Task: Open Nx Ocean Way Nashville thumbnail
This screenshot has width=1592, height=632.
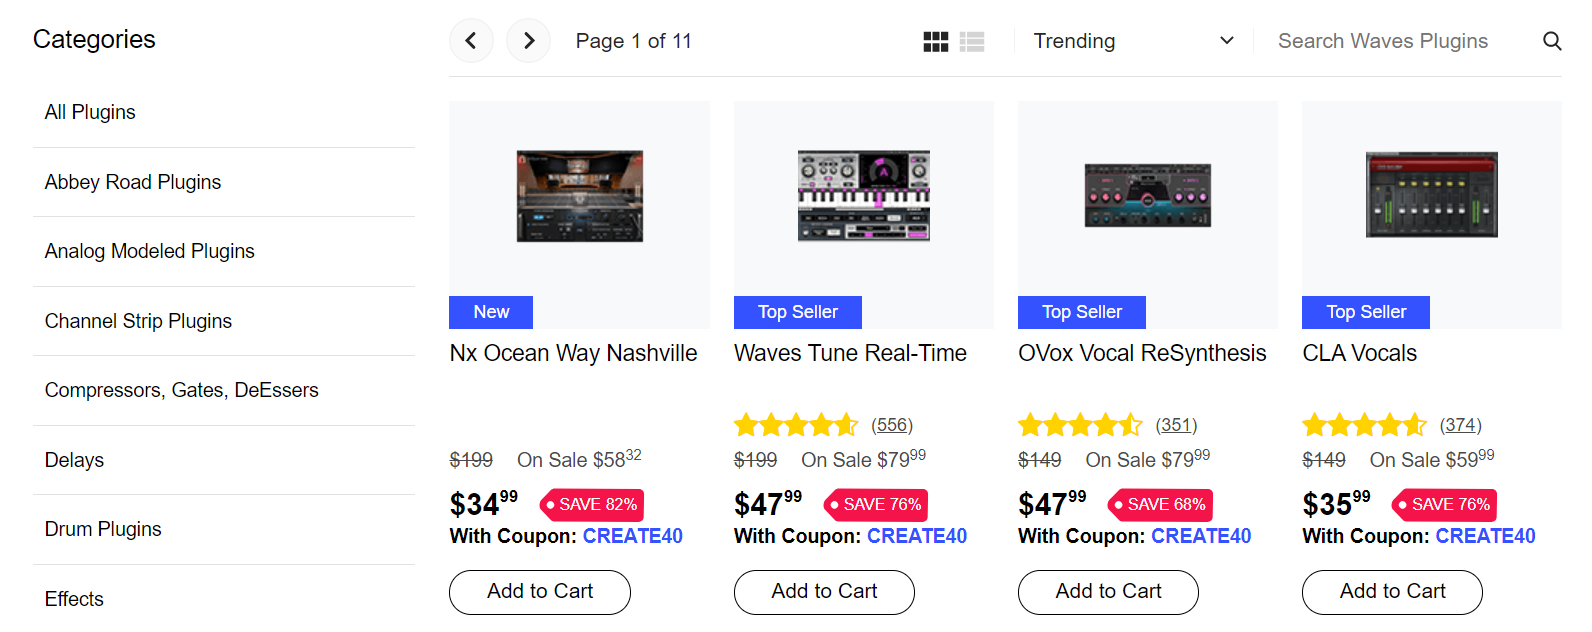Action: coord(579,196)
